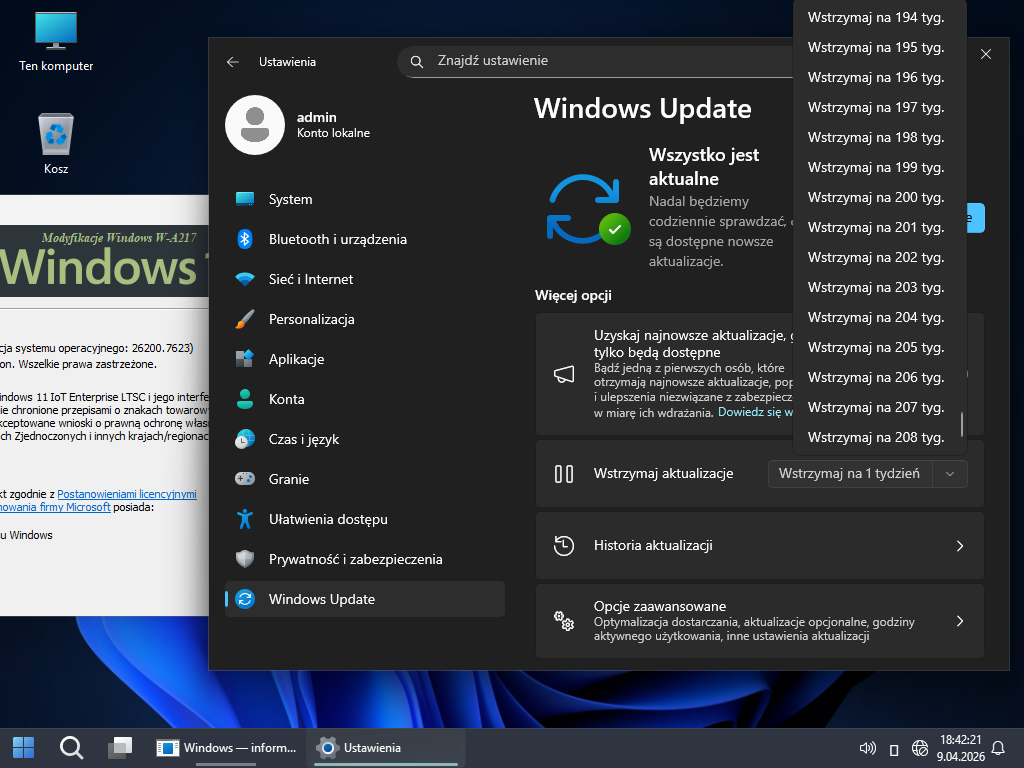Screen dimensions: 1024x768
Task: Open the Windows Start menu
Action: pos(23,747)
